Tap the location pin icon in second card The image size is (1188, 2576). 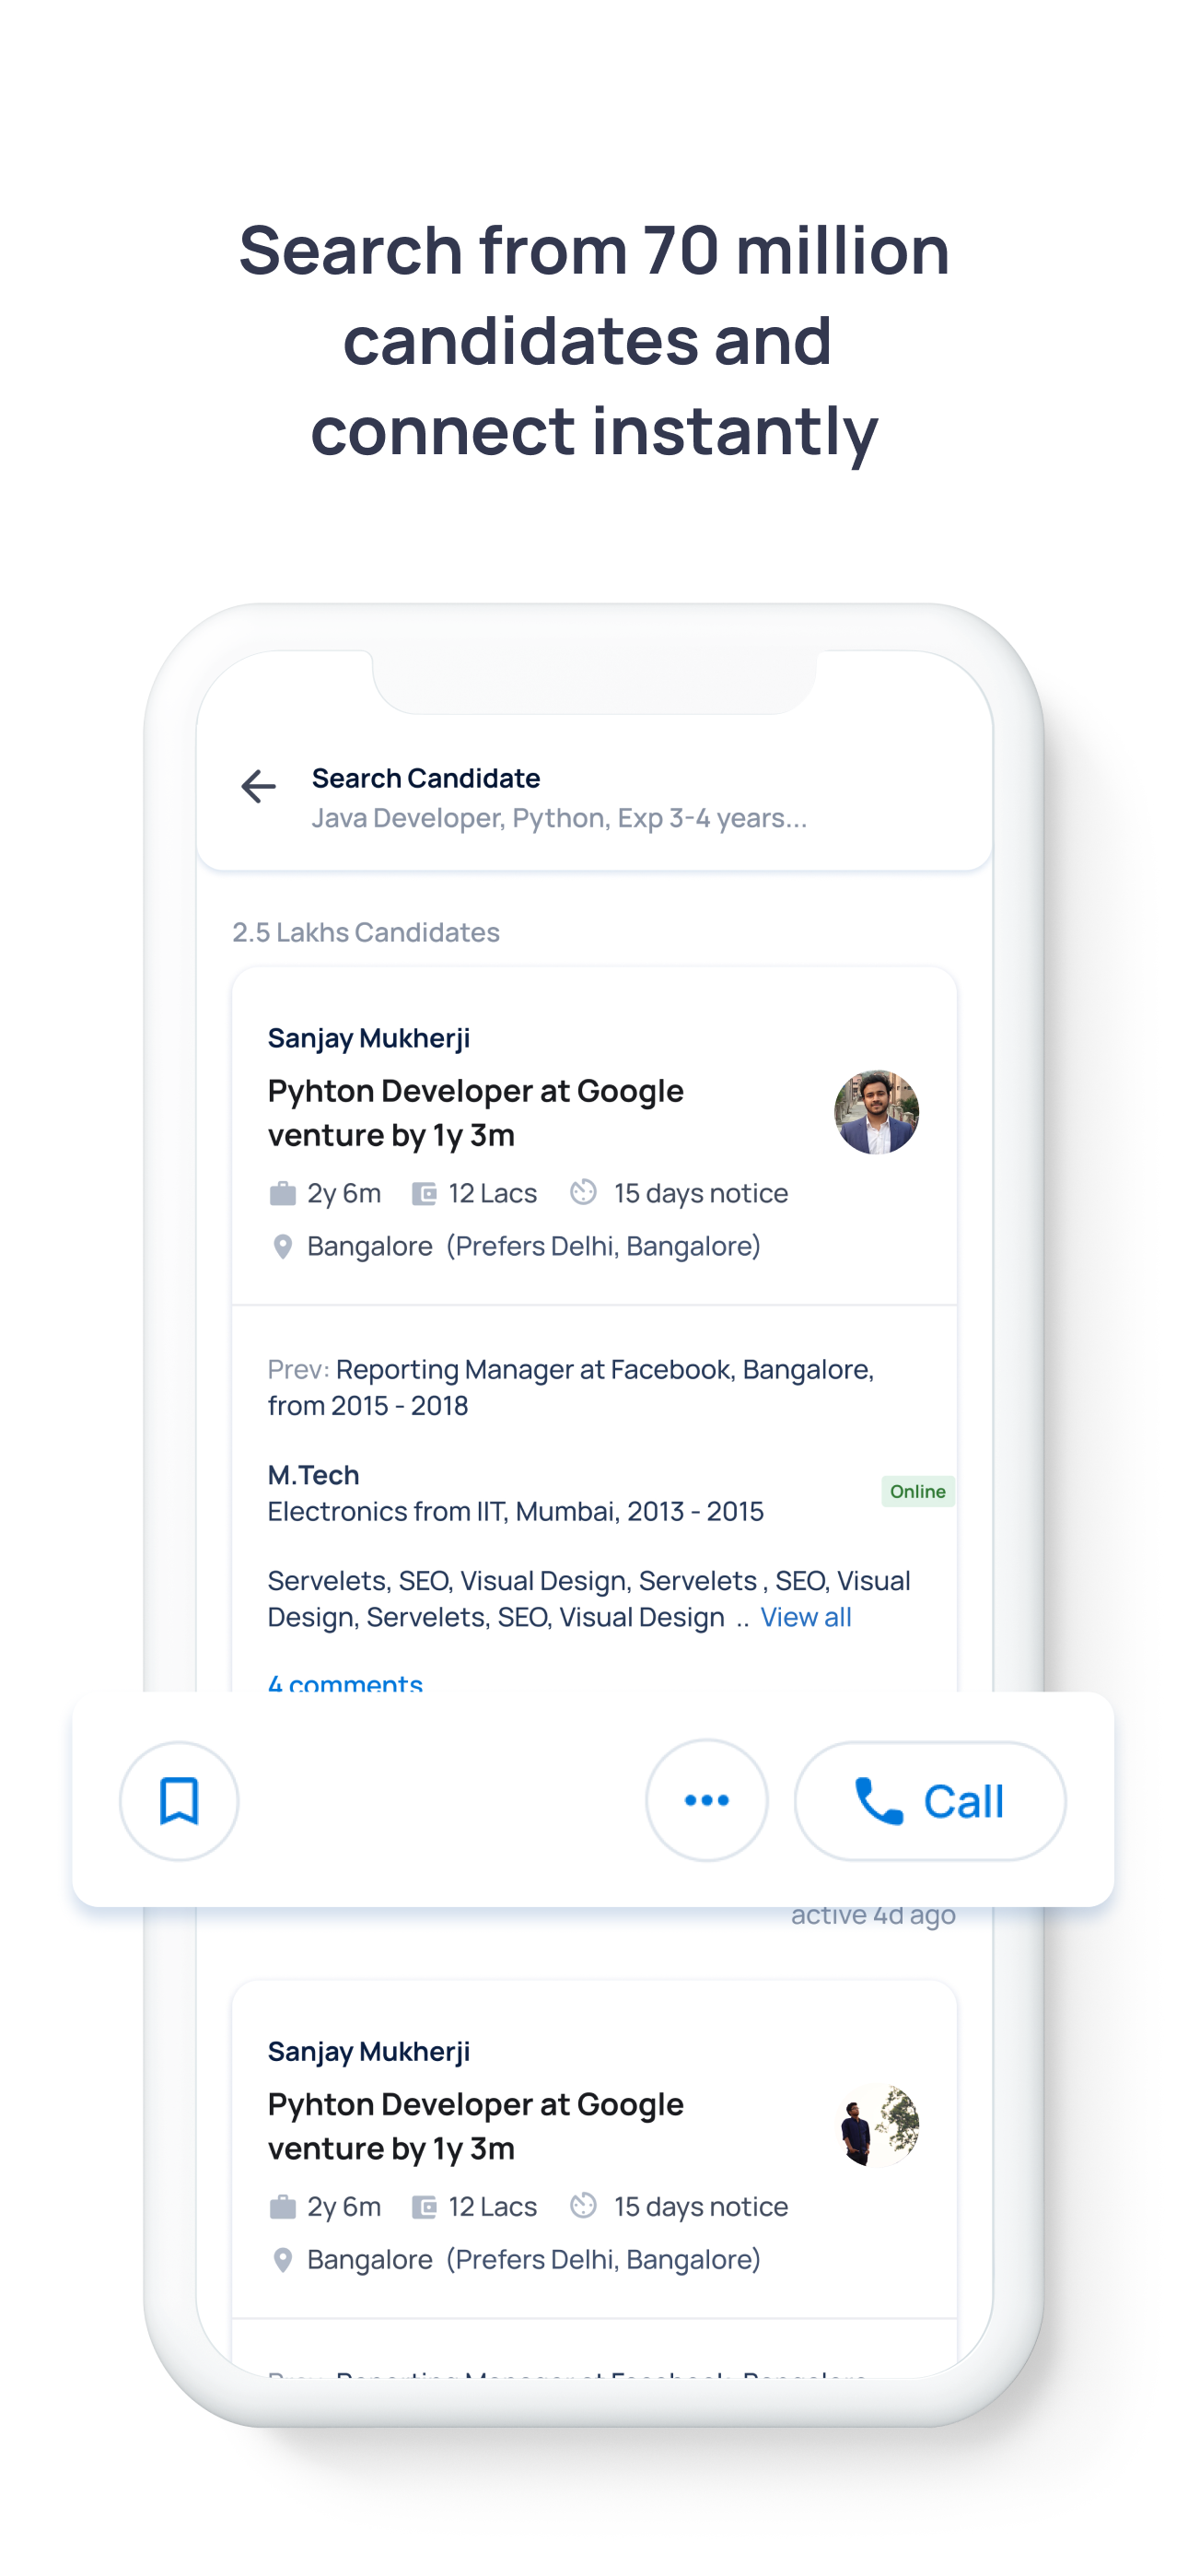[283, 2259]
